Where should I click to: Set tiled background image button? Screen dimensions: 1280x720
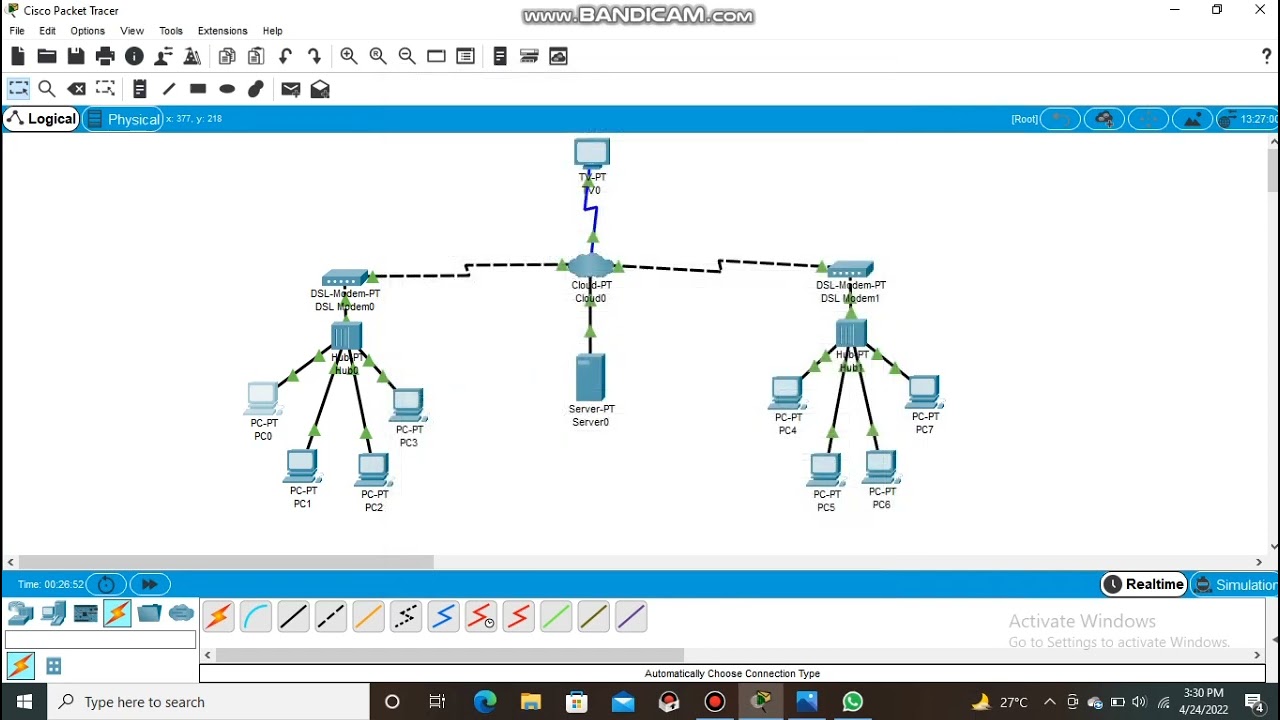(x=1192, y=119)
